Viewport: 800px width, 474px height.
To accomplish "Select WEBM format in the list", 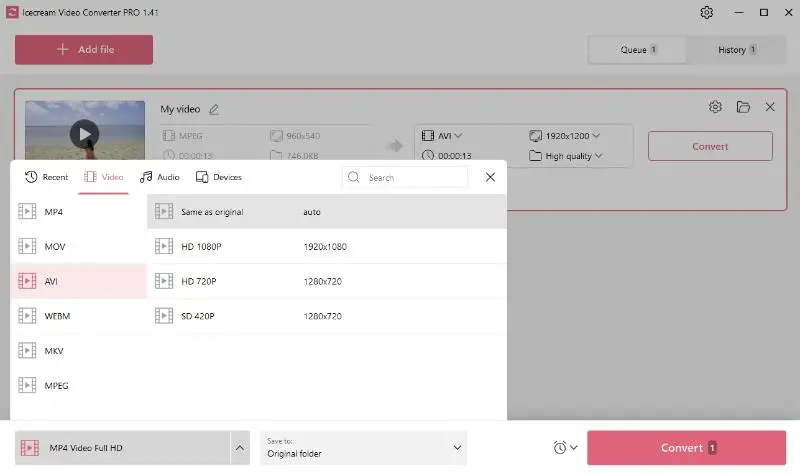I will [x=79, y=316].
